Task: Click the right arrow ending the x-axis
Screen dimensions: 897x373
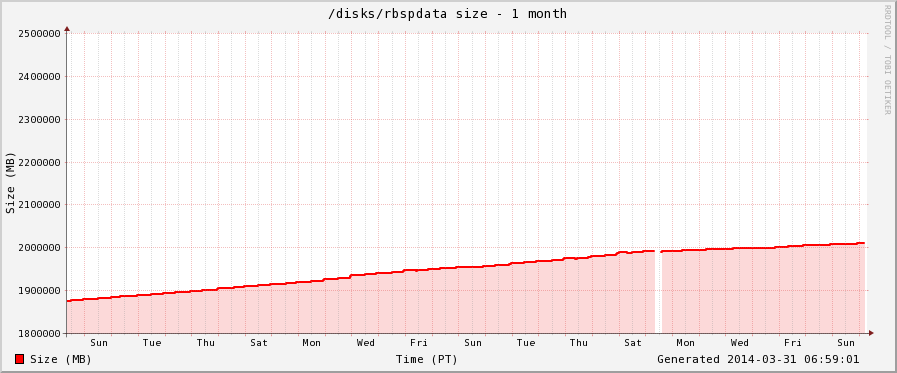Action: [871, 333]
